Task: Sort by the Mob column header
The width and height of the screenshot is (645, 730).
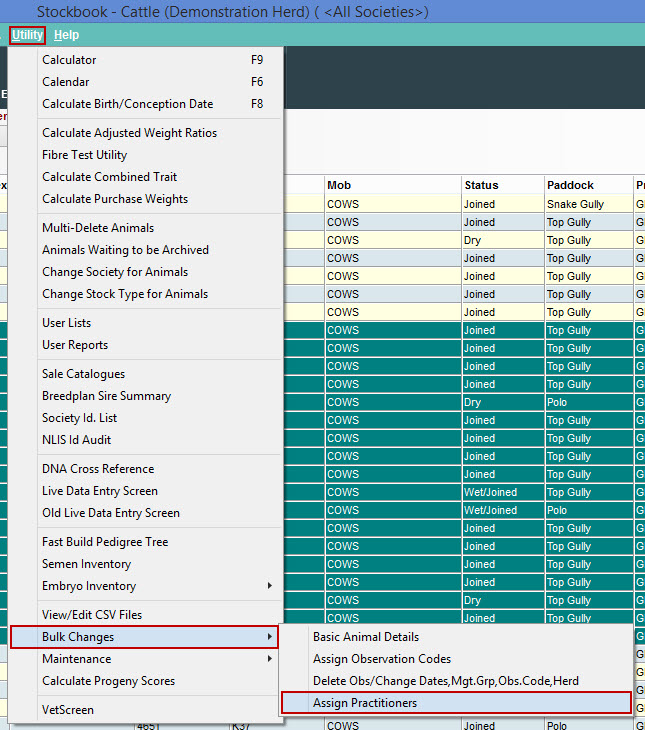Action: click(x=393, y=185)
